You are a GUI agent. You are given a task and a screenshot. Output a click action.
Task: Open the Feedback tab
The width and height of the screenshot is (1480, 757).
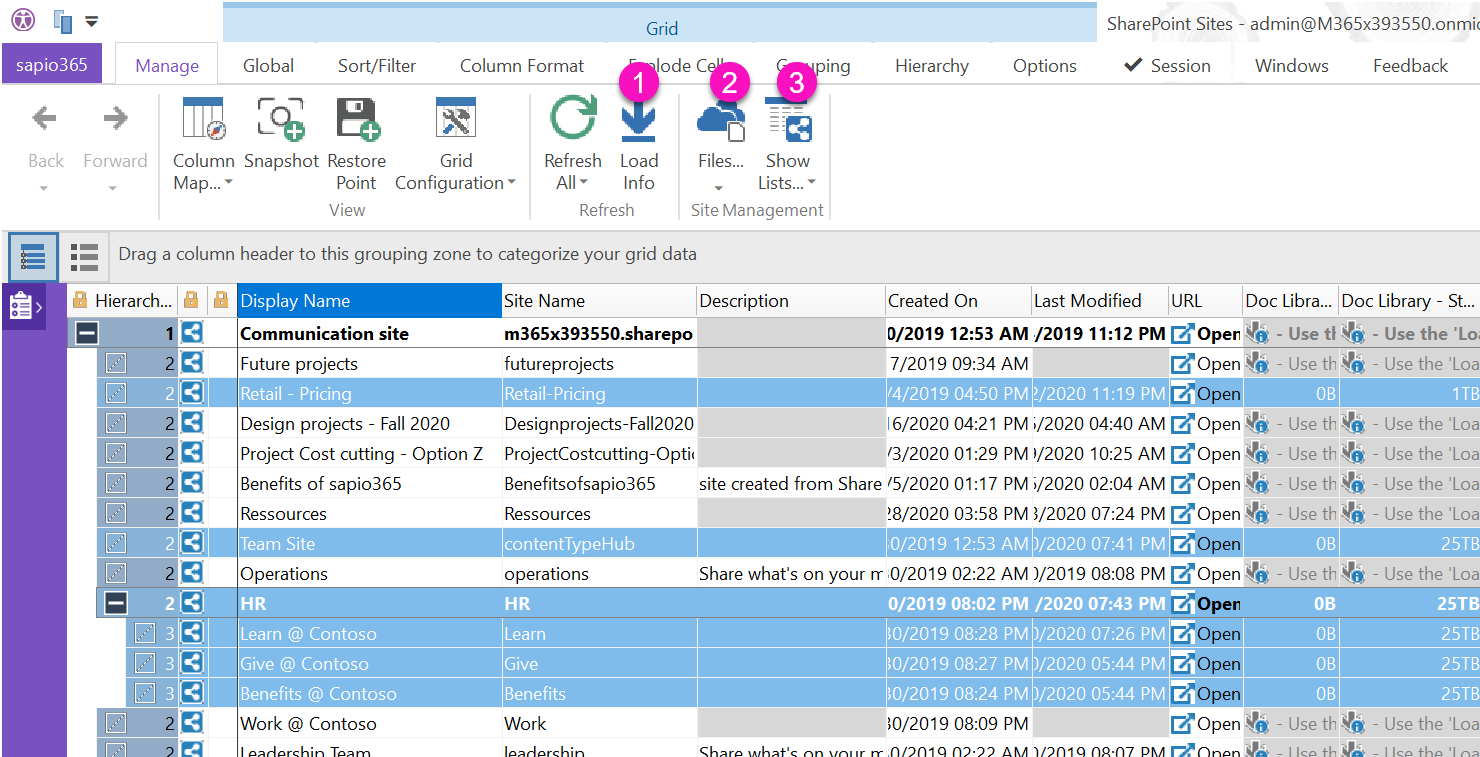1410,65
